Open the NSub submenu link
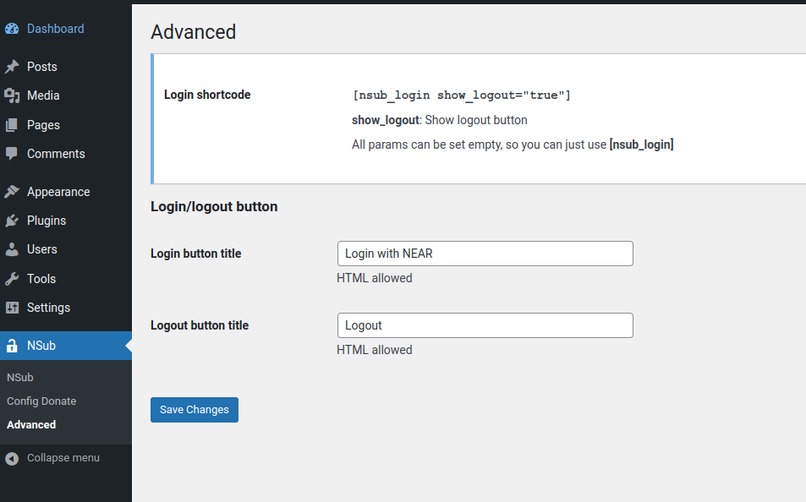 click(x=20, y=377)
